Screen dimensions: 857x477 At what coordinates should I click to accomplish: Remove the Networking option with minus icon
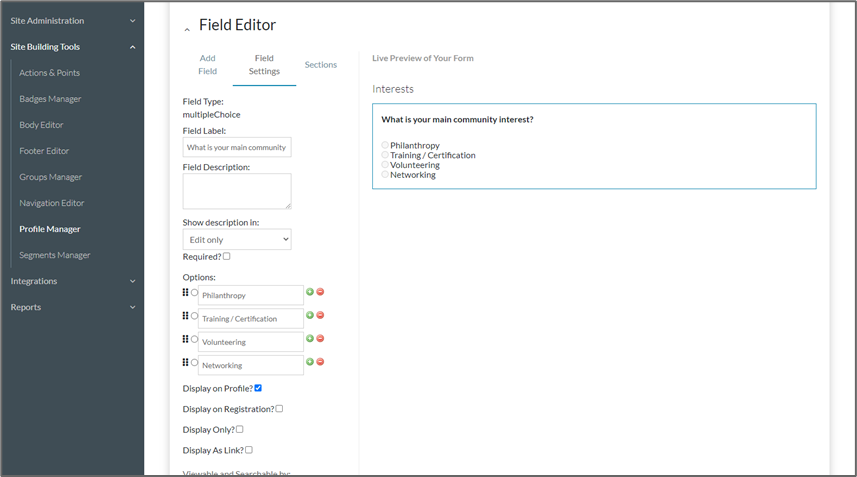point(320,362)
